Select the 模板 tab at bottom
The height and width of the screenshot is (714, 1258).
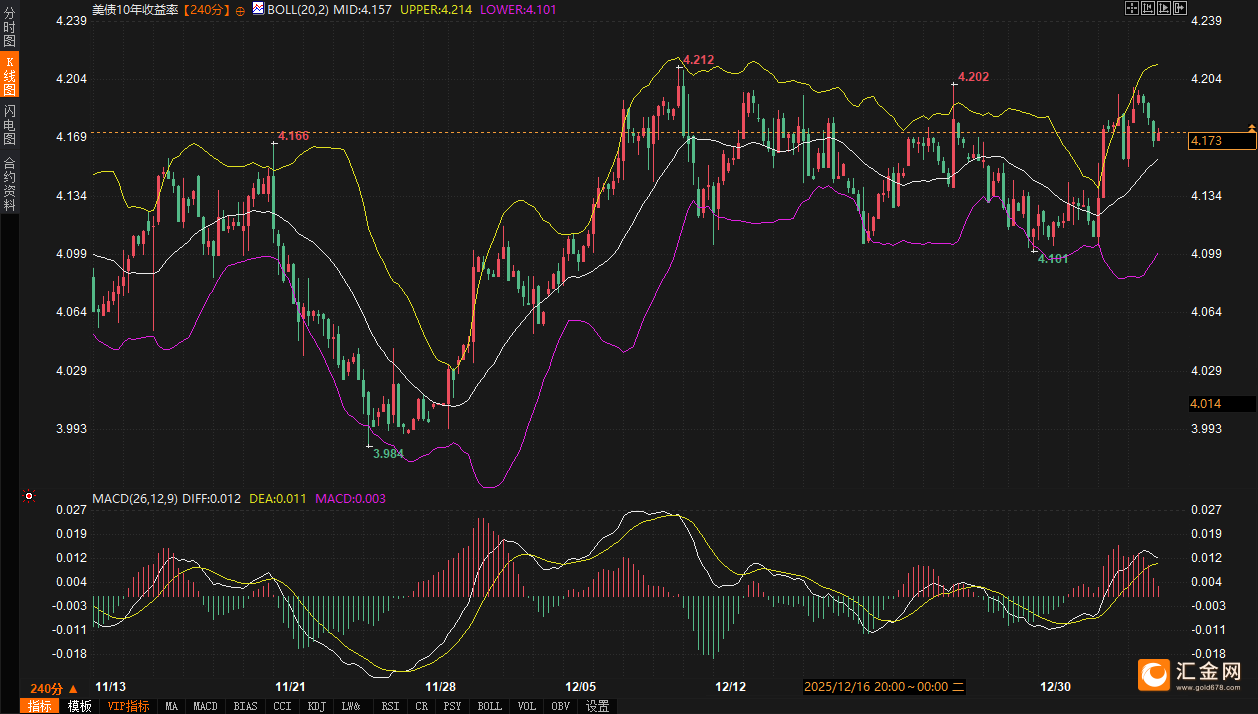tap(80, 706)
